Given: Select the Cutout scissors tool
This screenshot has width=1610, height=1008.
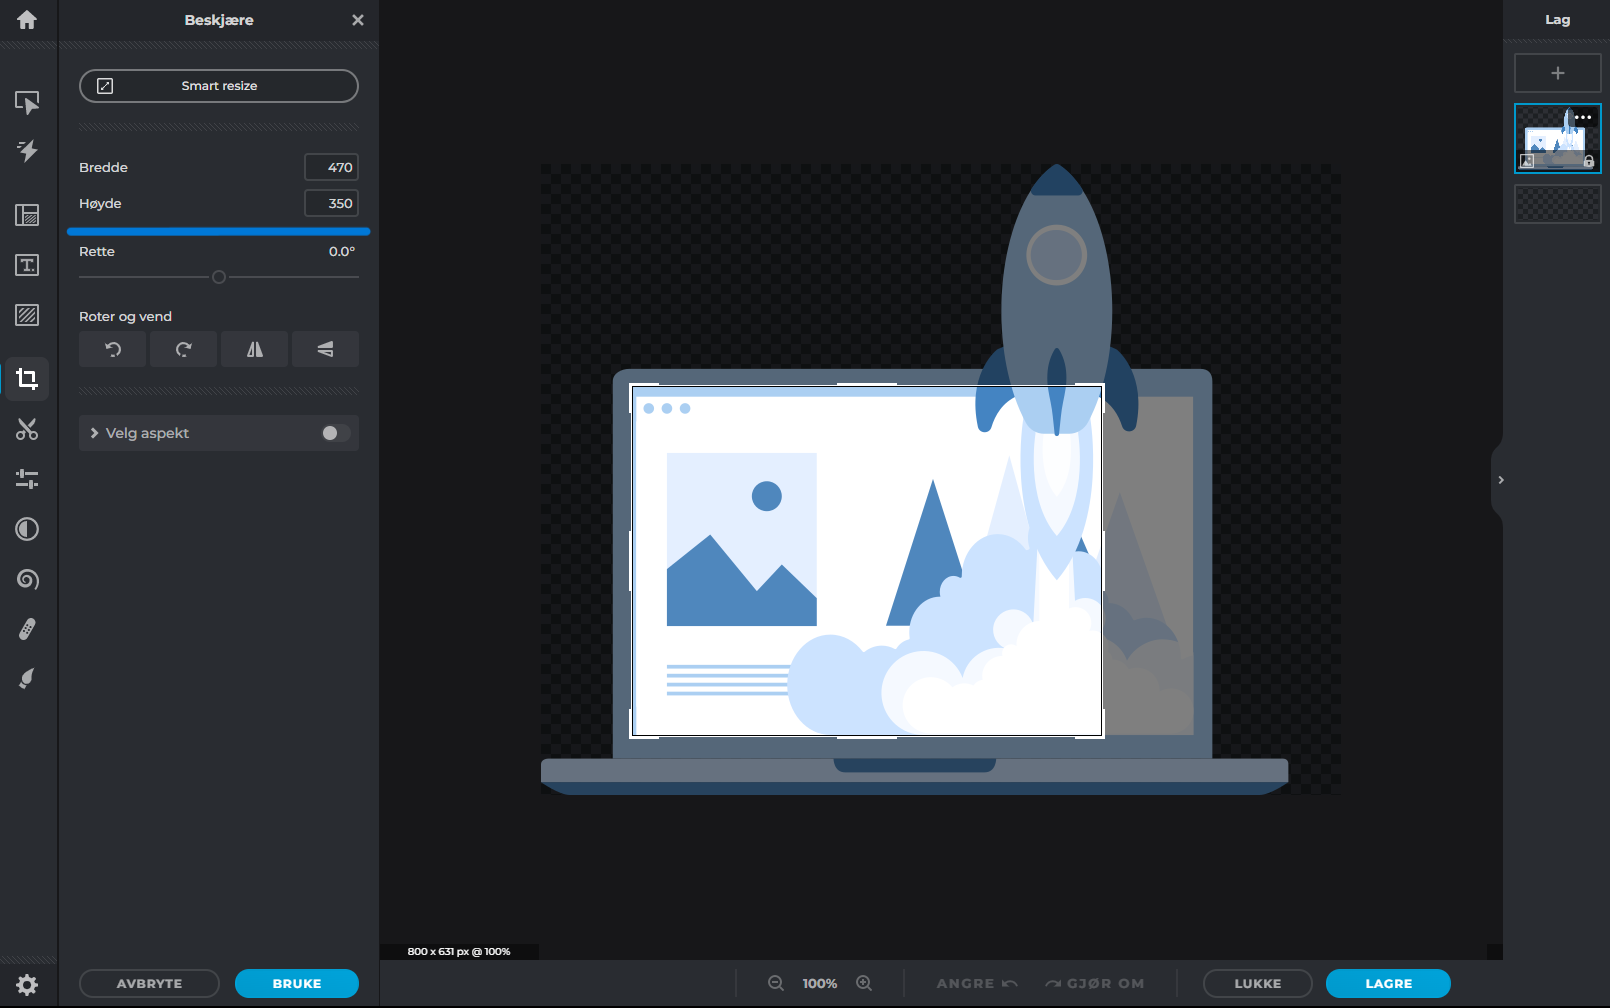Looking at the screenshot, I should click(27, 429).
